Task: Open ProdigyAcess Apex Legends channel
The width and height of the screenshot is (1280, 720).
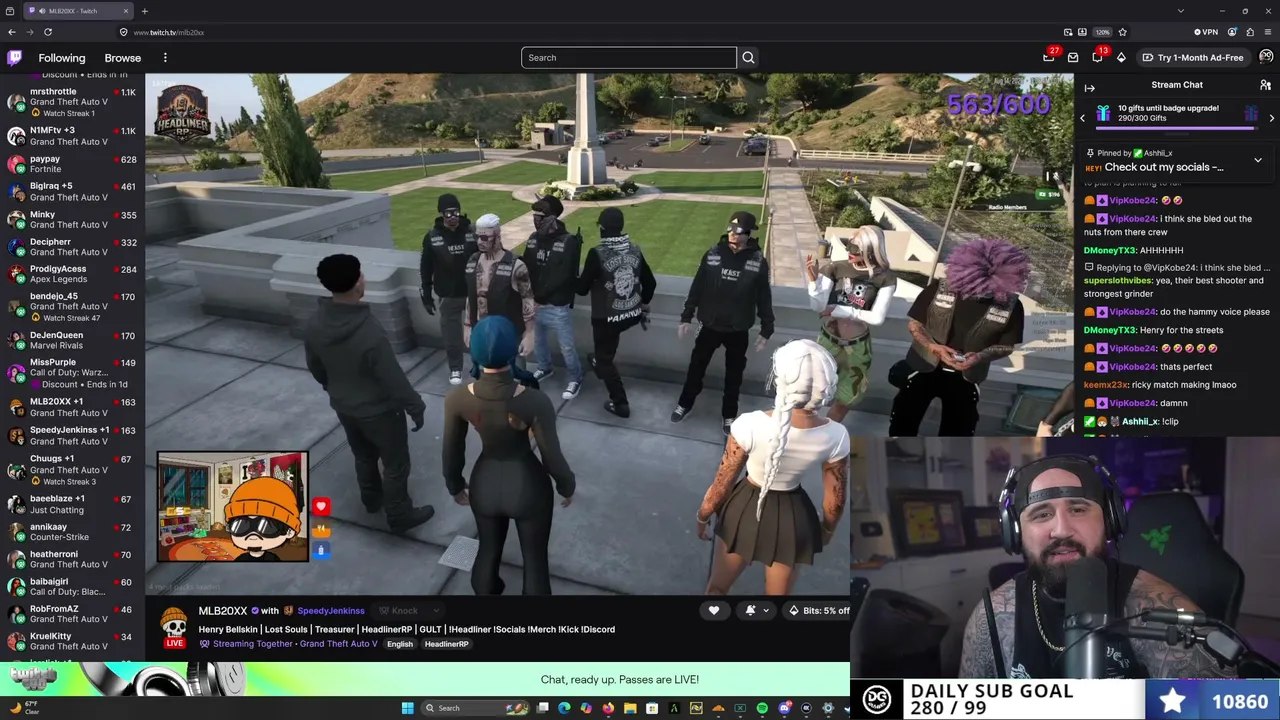Action: click(72, 274)
